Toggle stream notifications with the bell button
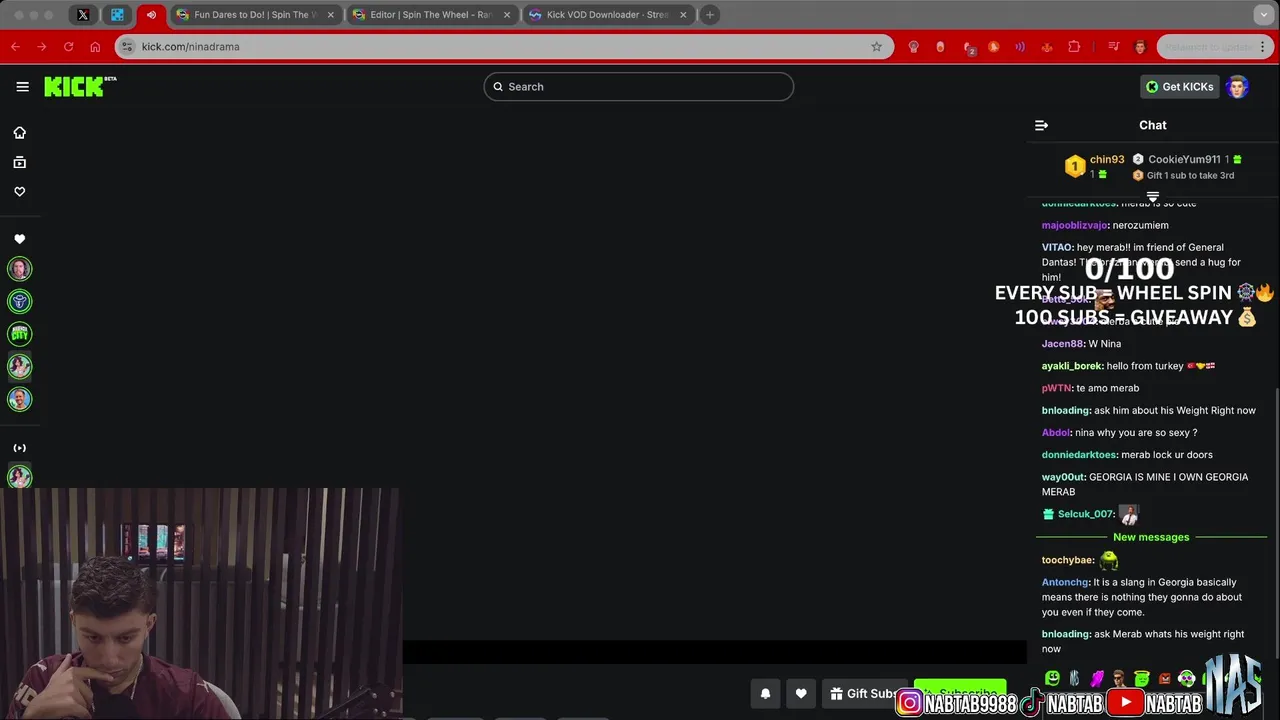The height and width of the screenshot is (720, 1280). tap(765, 693)
